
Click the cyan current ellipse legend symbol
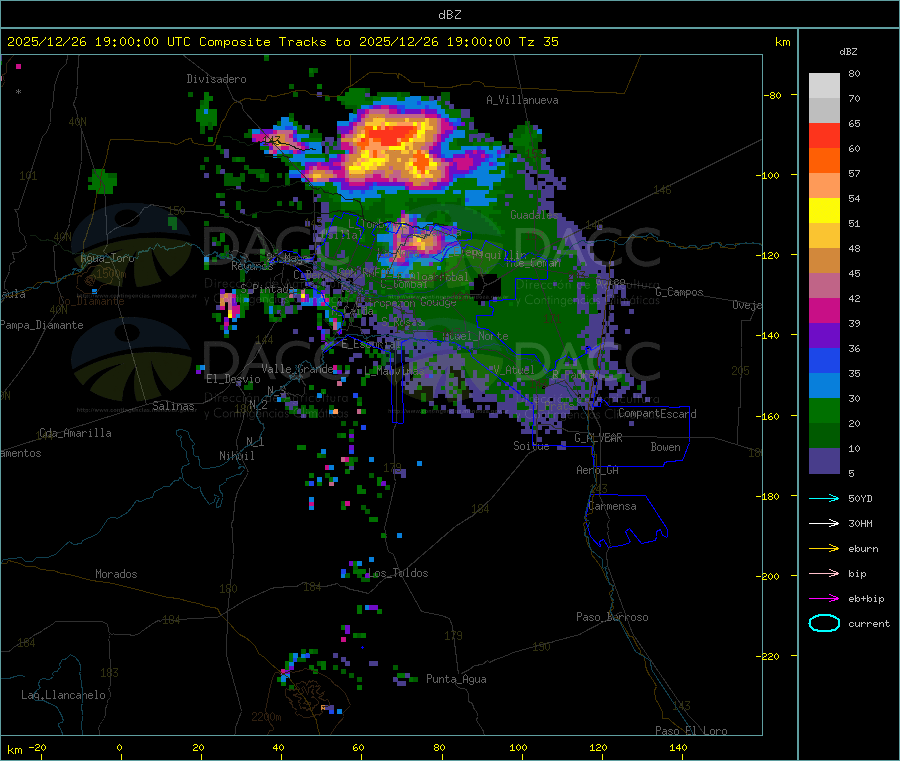pyautogui.click(x=824, y=623)
